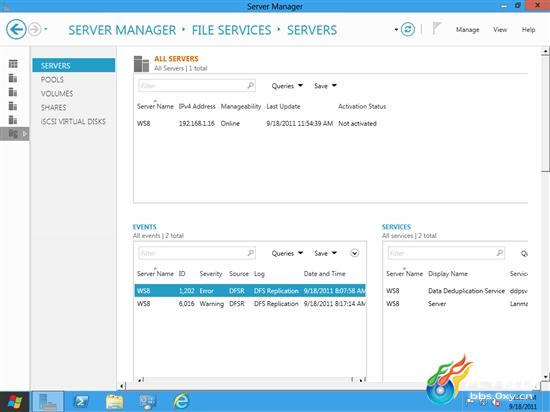The width and height of the screenshot is (550, 412).
Task: Select POOLS in the navigation list
Action: [52, 80]
